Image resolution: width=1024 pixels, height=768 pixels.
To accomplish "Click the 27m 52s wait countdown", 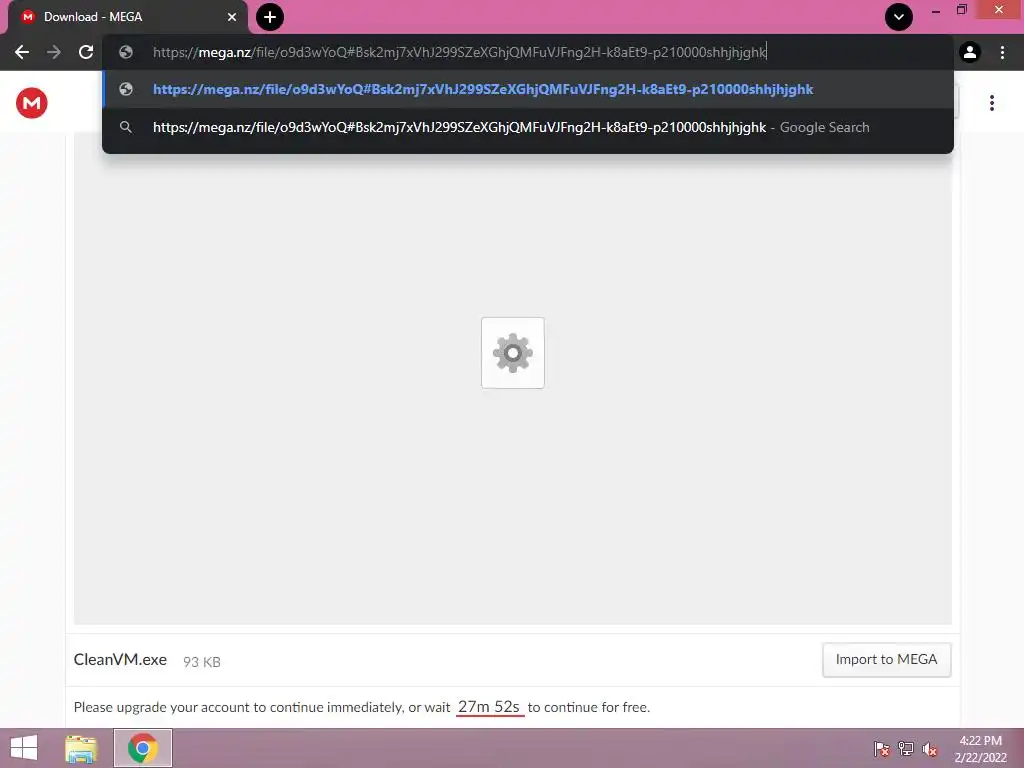I will pyautogui.click(x=489, y=707).
